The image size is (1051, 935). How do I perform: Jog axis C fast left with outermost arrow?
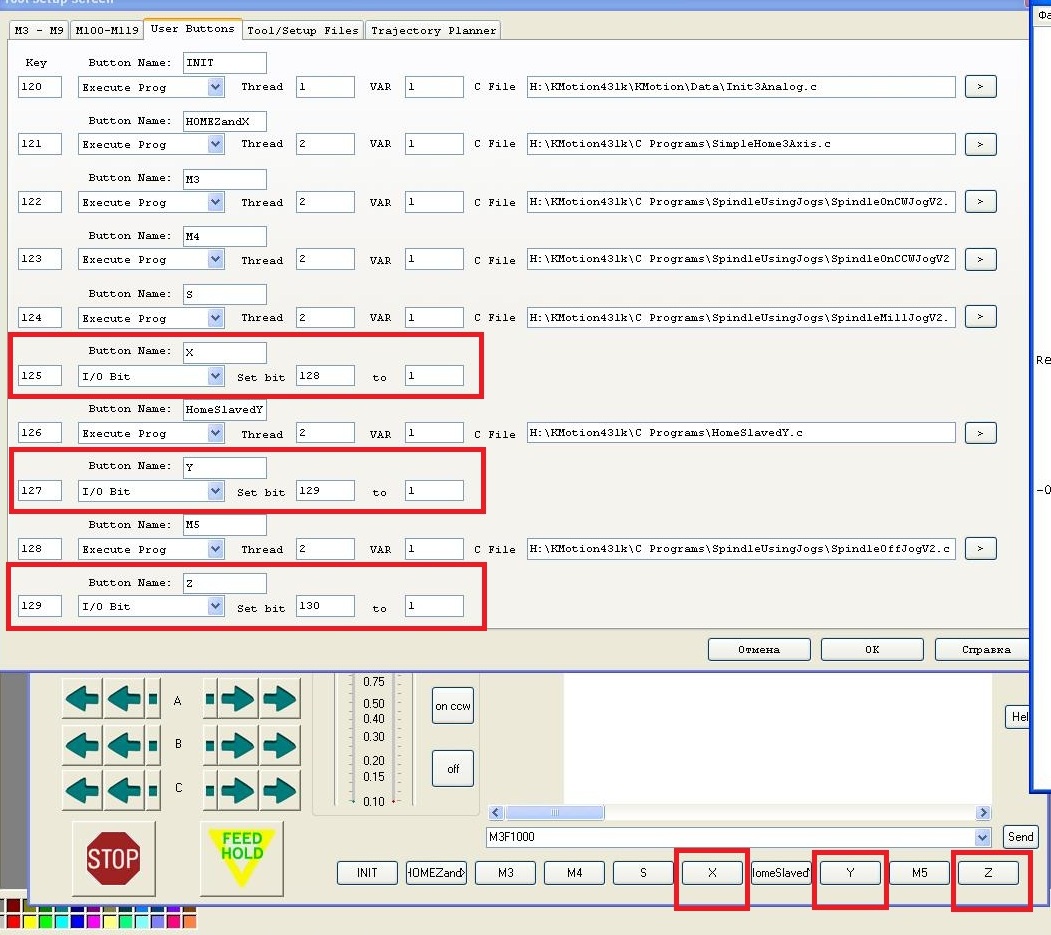click(x=82, y=790)
